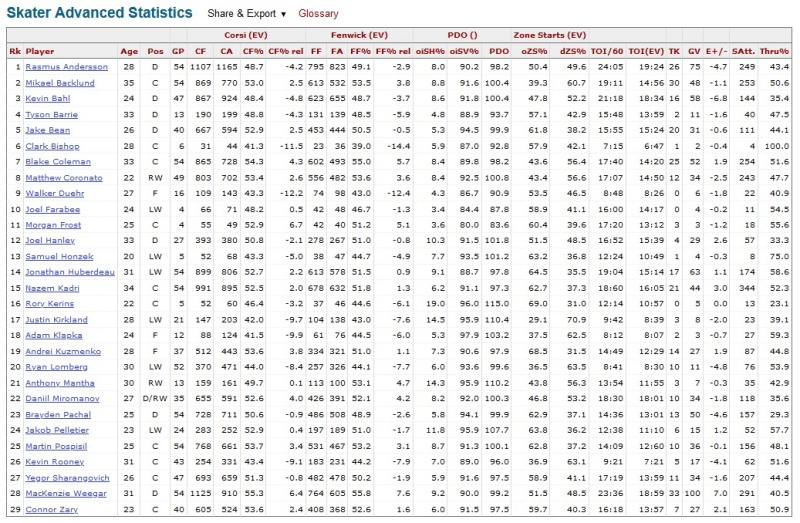Screen dimensions: 800x523
Task: Open Jonathan Huberdeau player page
Action: [70, 272]
